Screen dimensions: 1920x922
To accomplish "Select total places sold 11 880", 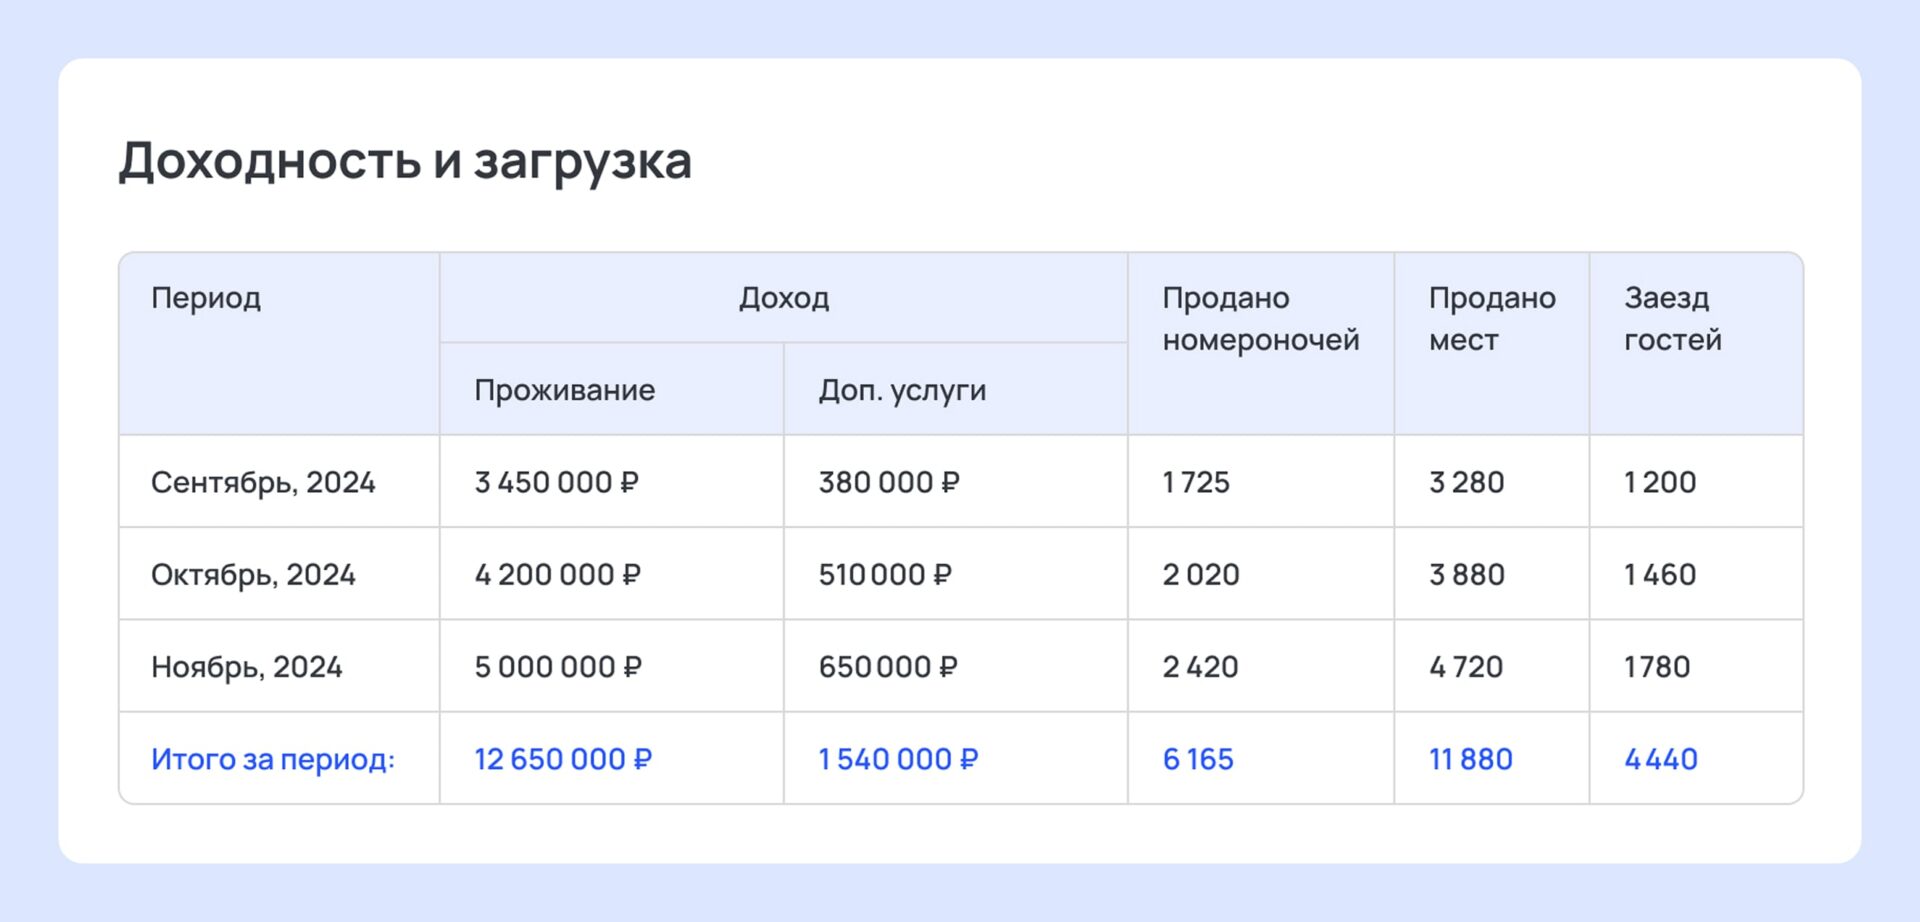I will pos(1470,759).
